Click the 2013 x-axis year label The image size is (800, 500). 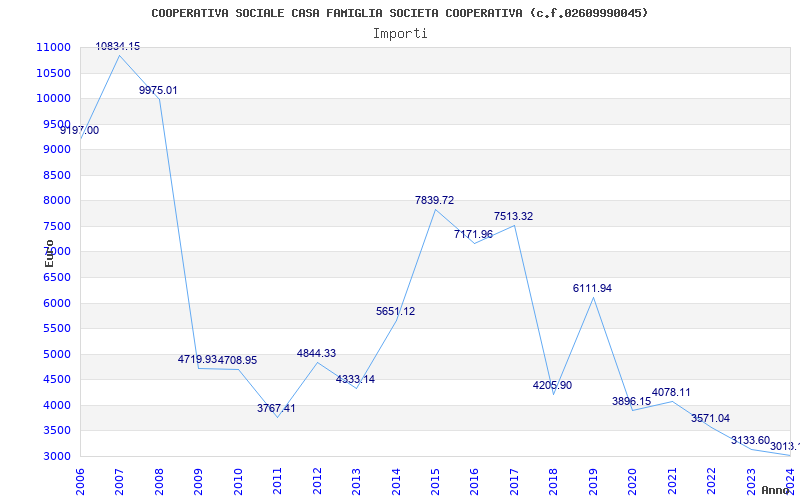click(356, 482)
